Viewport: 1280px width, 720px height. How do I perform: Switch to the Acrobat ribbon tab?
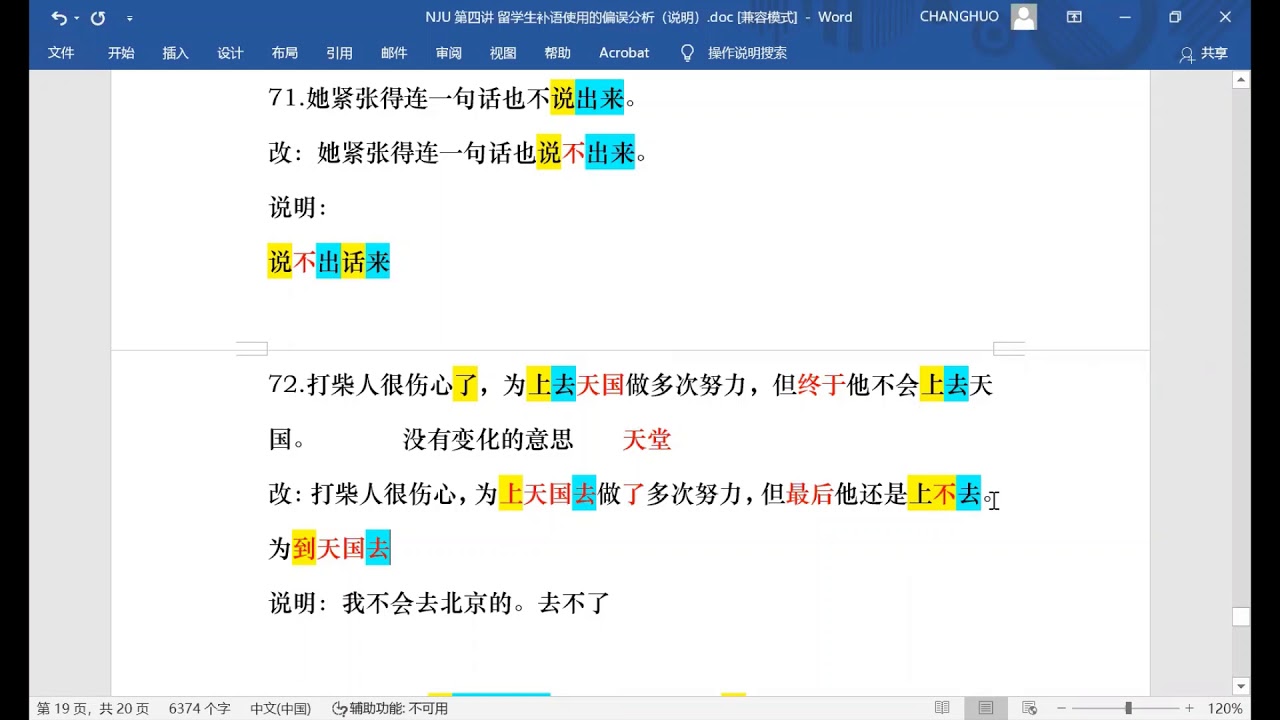click(624, 53)
